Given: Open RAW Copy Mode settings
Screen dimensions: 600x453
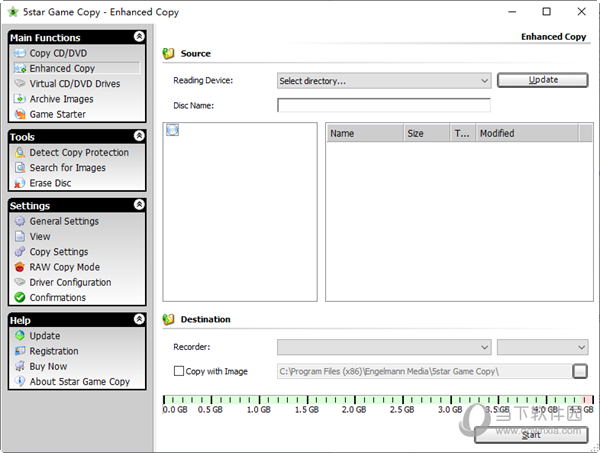Looking at the screenshot, I should [65, 267].
